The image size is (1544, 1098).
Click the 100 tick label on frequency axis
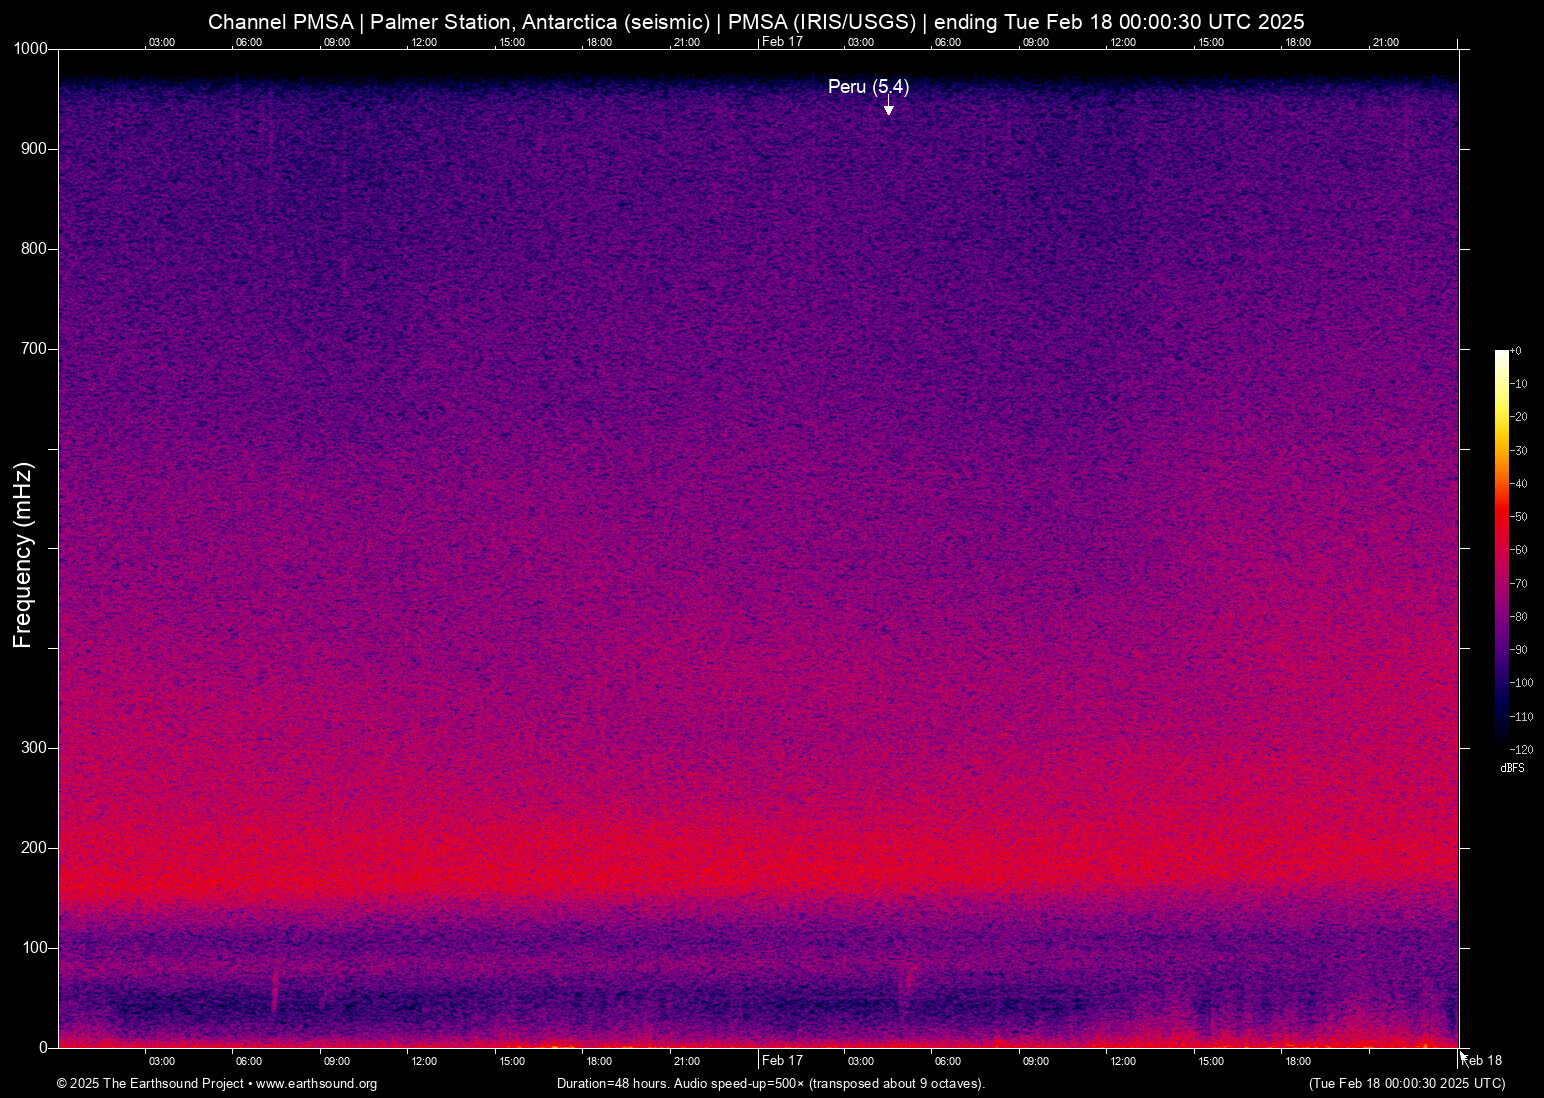tap(34, 948)
